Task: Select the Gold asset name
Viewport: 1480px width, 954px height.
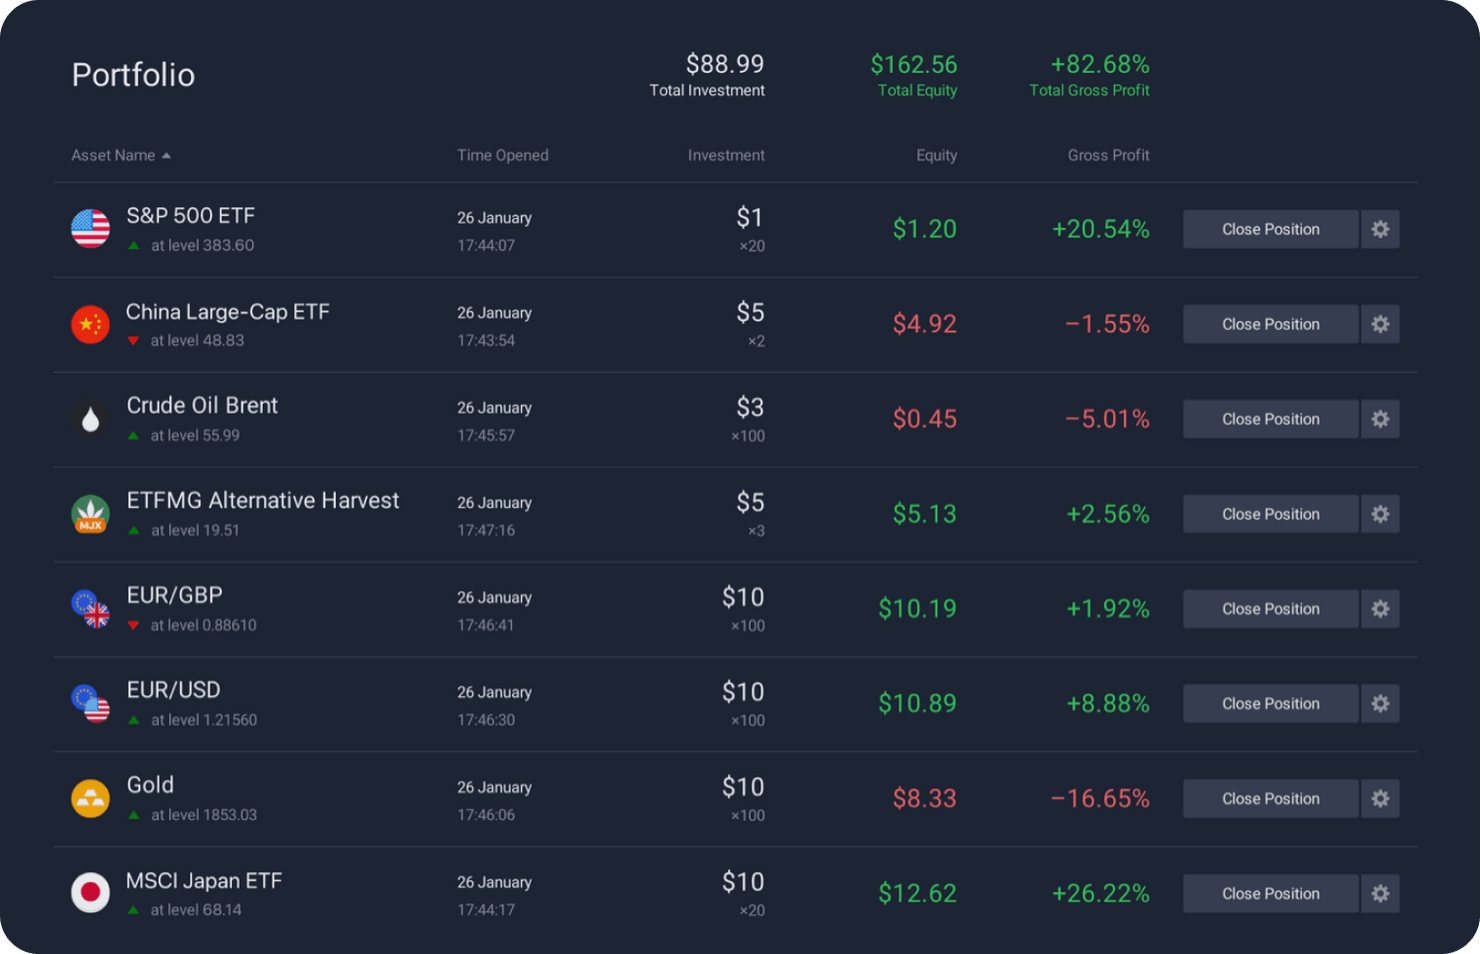Action: [x=150, y=785]
